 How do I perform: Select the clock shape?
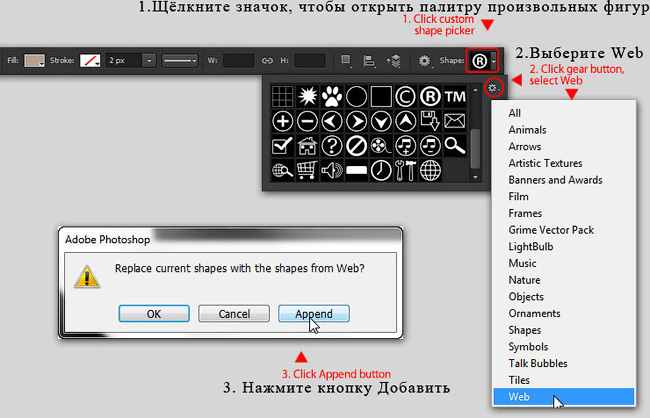[381, 170]
